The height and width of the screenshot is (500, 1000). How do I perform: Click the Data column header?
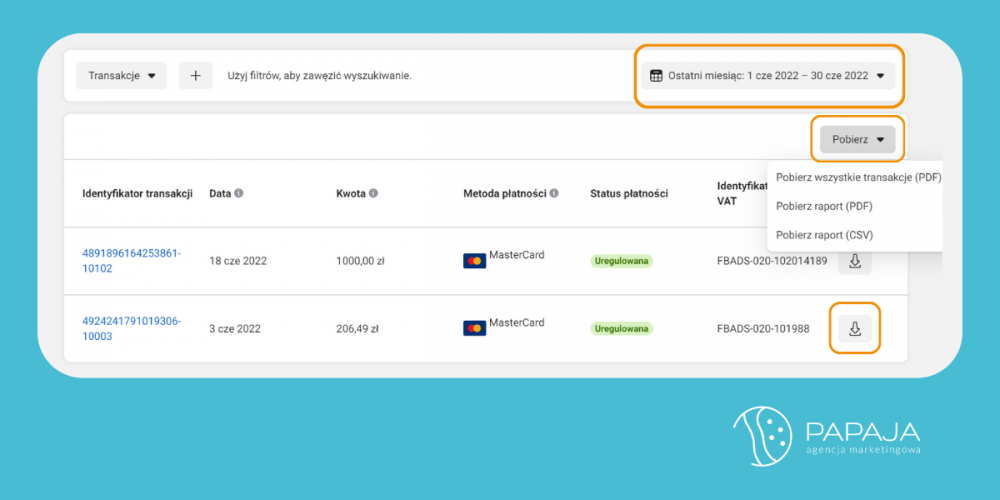pyautogui.click(x=219, y=194)
